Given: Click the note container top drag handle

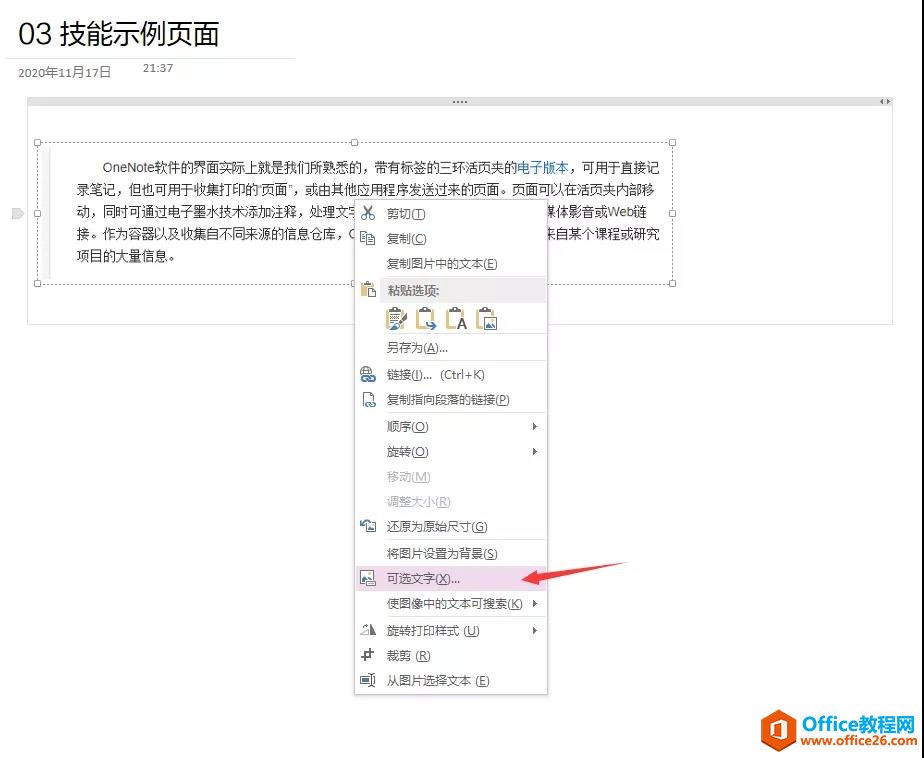Looking at the screenshot, I should point(460,102).
